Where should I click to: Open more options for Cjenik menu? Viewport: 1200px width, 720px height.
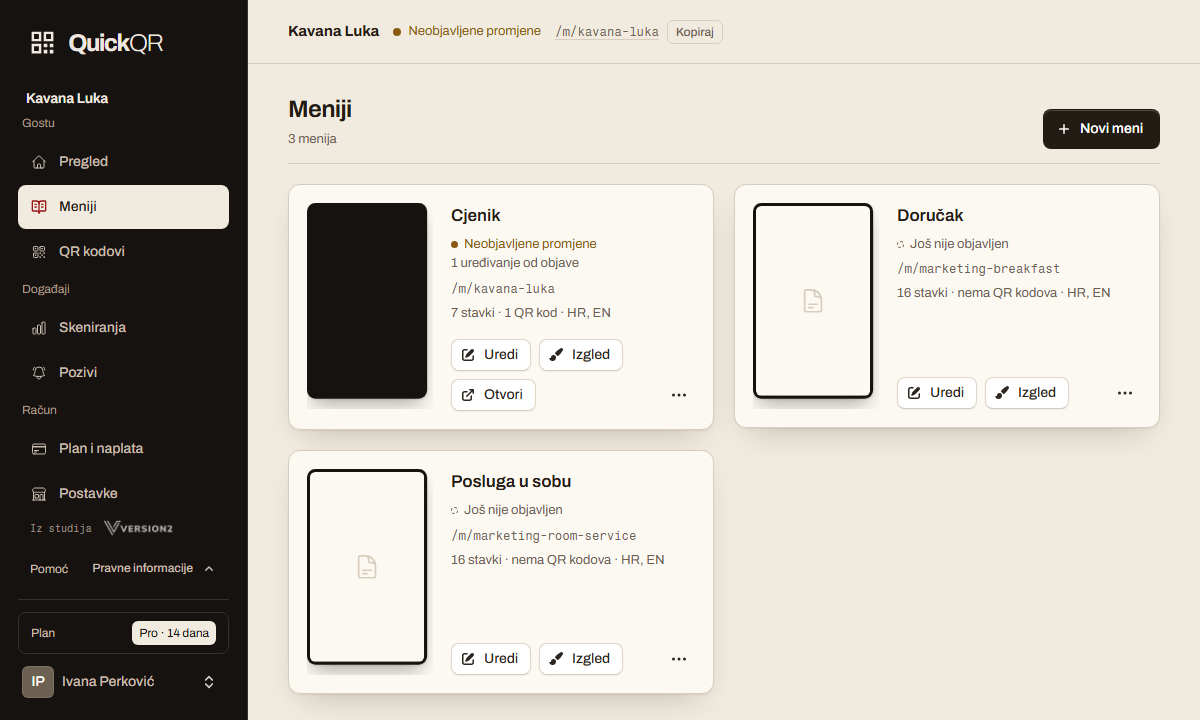coord(679,395)
